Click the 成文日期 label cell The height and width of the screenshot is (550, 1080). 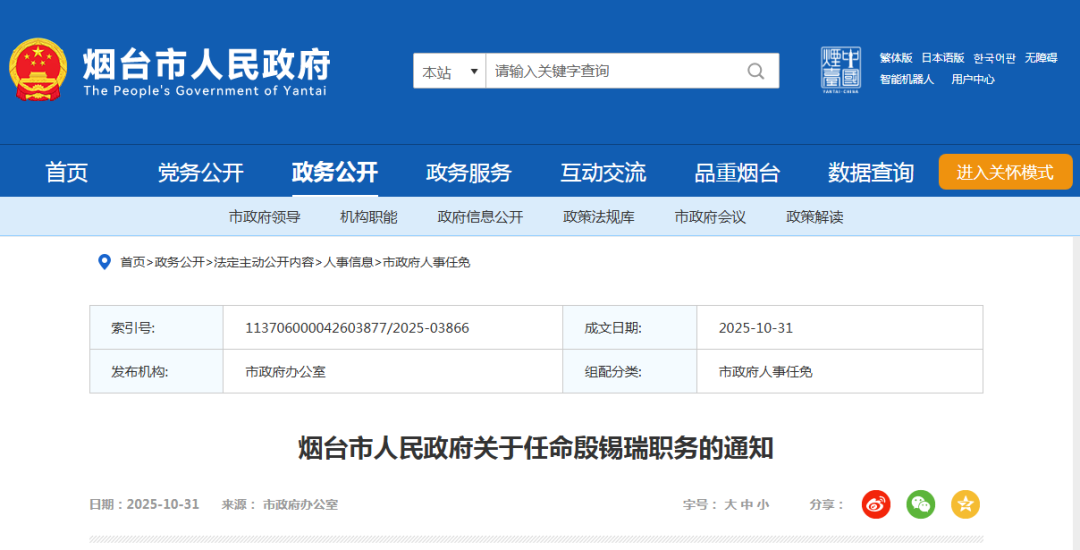coord(630,328)
